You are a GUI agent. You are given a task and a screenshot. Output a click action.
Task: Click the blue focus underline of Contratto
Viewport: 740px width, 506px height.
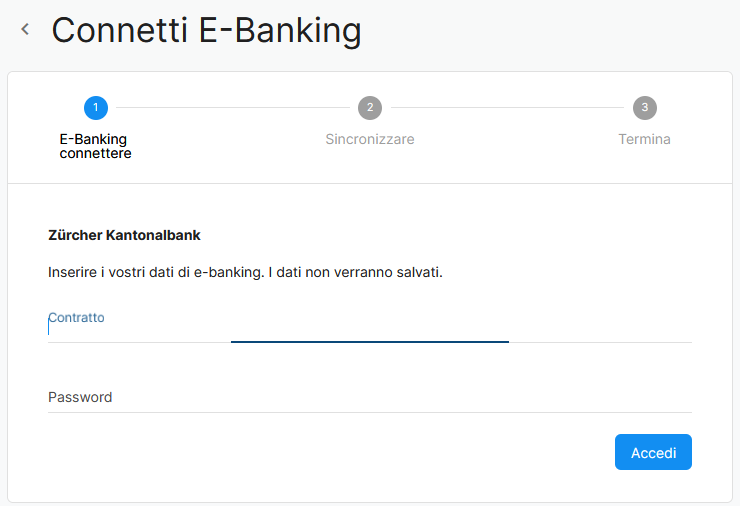click(370, 342)
